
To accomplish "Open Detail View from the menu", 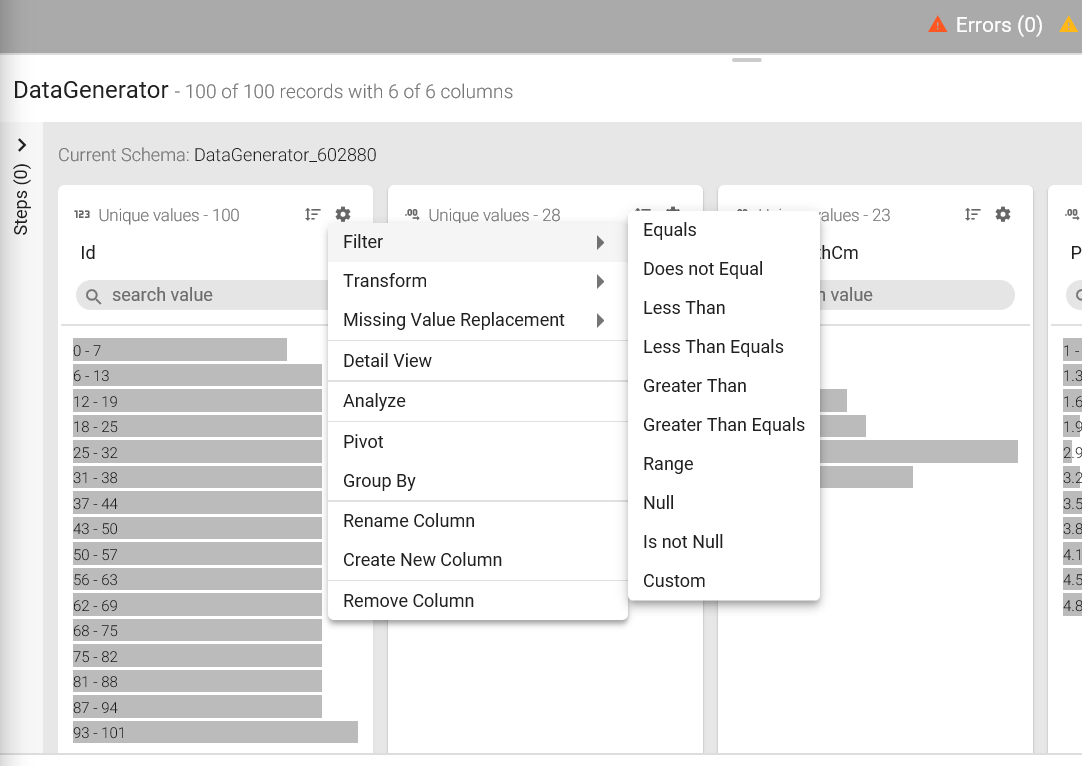I will 387,361.
